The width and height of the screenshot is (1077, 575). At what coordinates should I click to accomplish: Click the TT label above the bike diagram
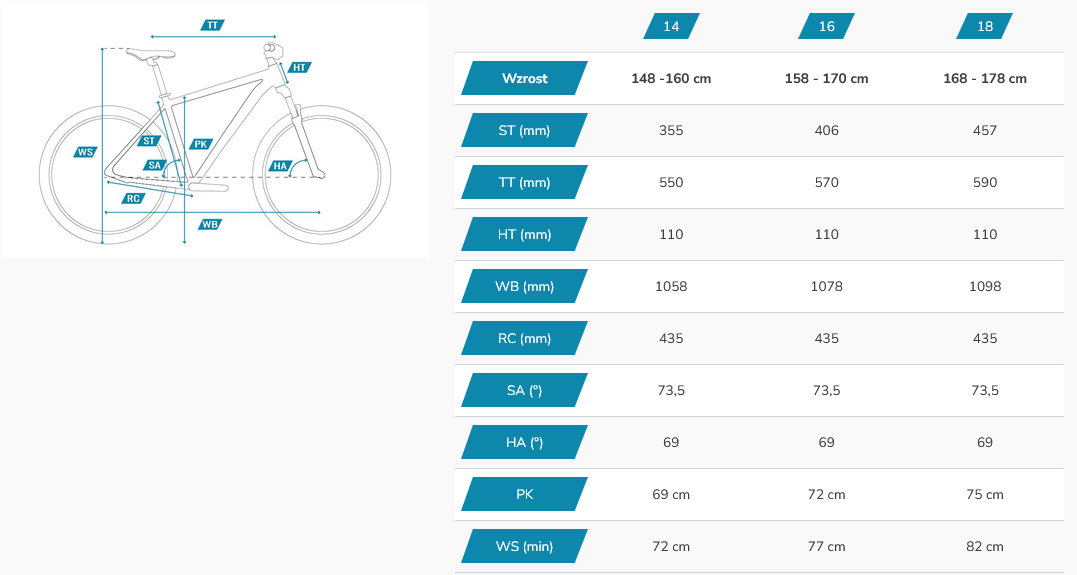pyautogui.click(x=212, y=25)
